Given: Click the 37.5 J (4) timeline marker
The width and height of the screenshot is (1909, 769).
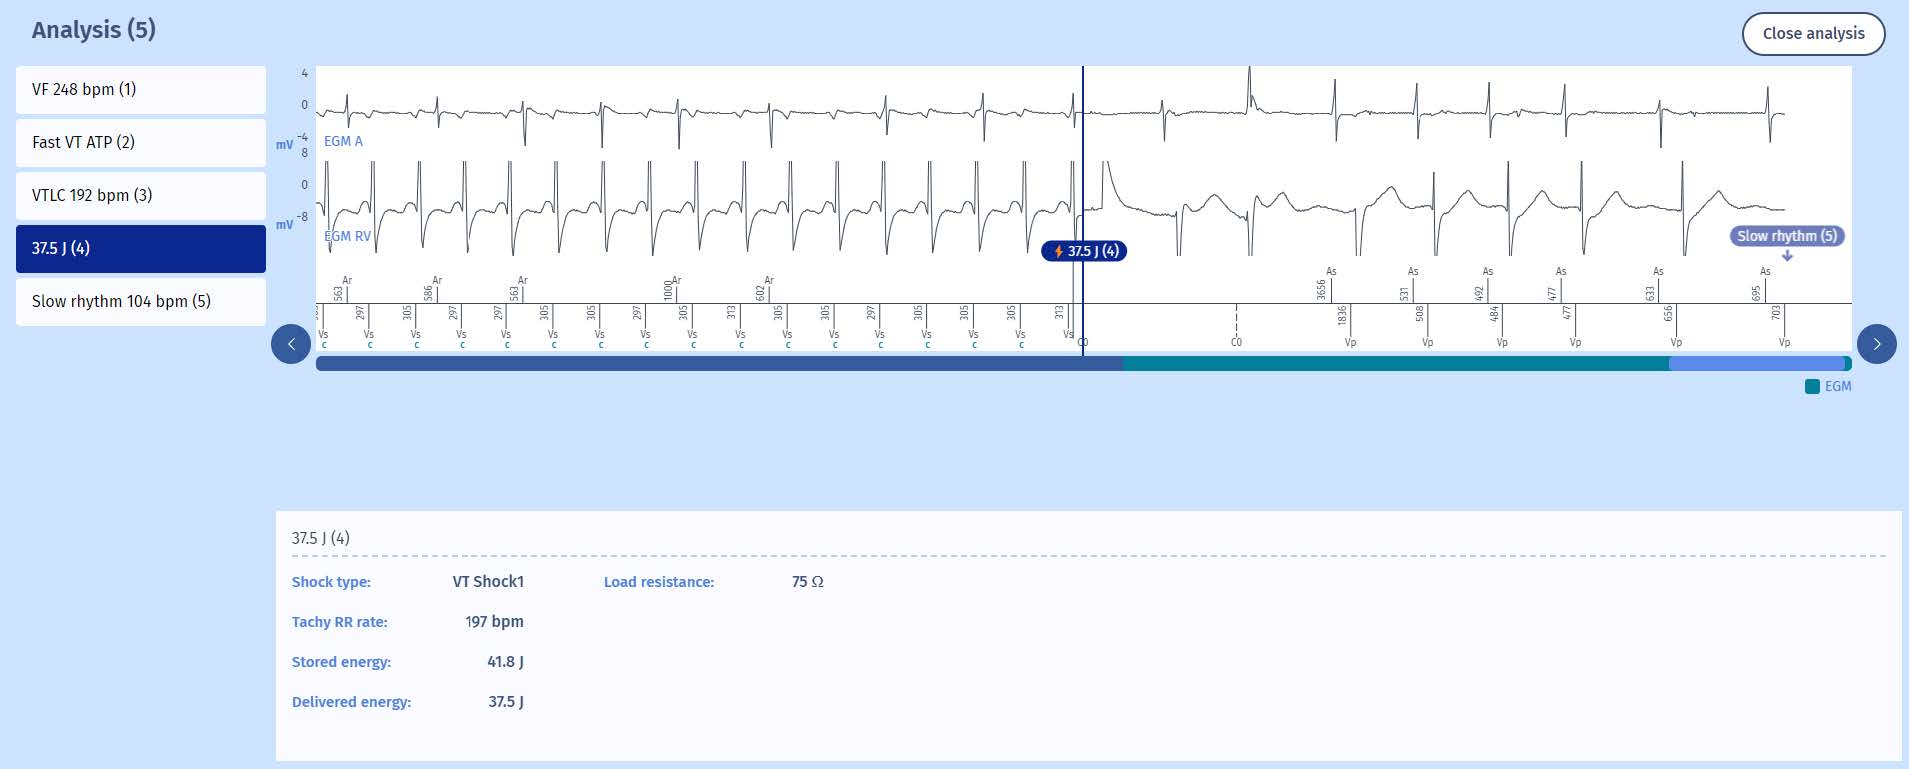Looking at the screenshot, I should coord(1085,252).
